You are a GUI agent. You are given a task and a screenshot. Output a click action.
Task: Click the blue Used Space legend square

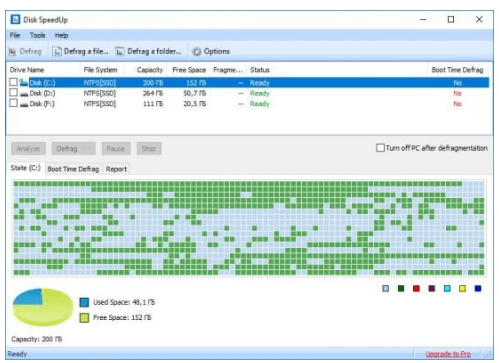(84, 302)
